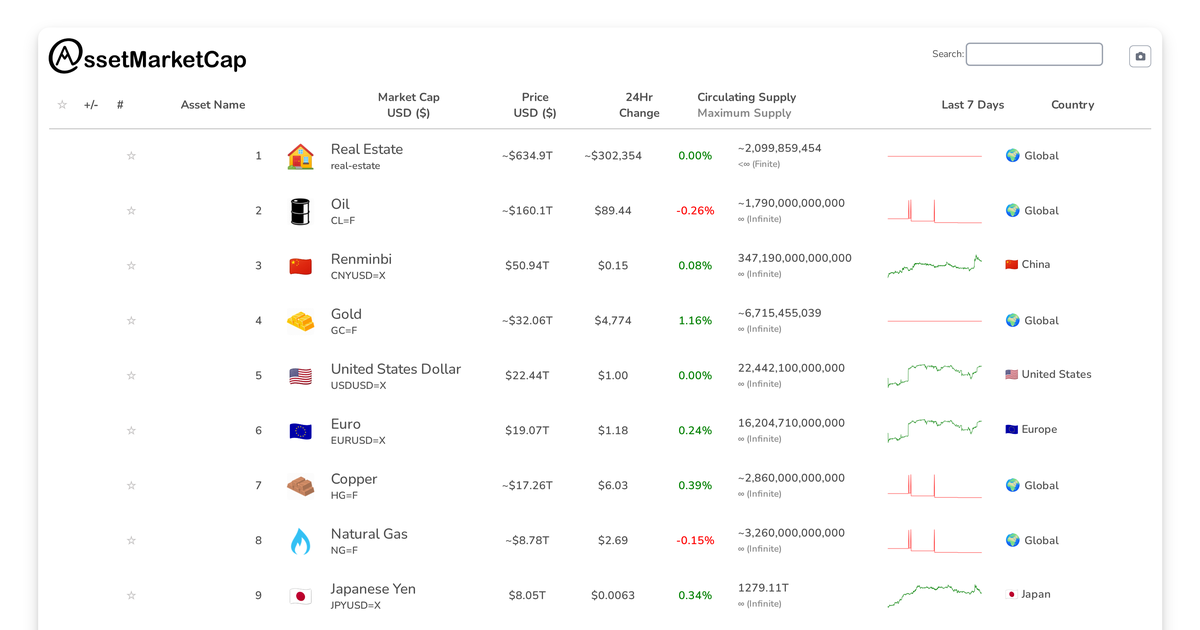This screenshot has height=630, width=1200.
Task: Toggle the favorite star for Real Estate
Action: [131, 156]
